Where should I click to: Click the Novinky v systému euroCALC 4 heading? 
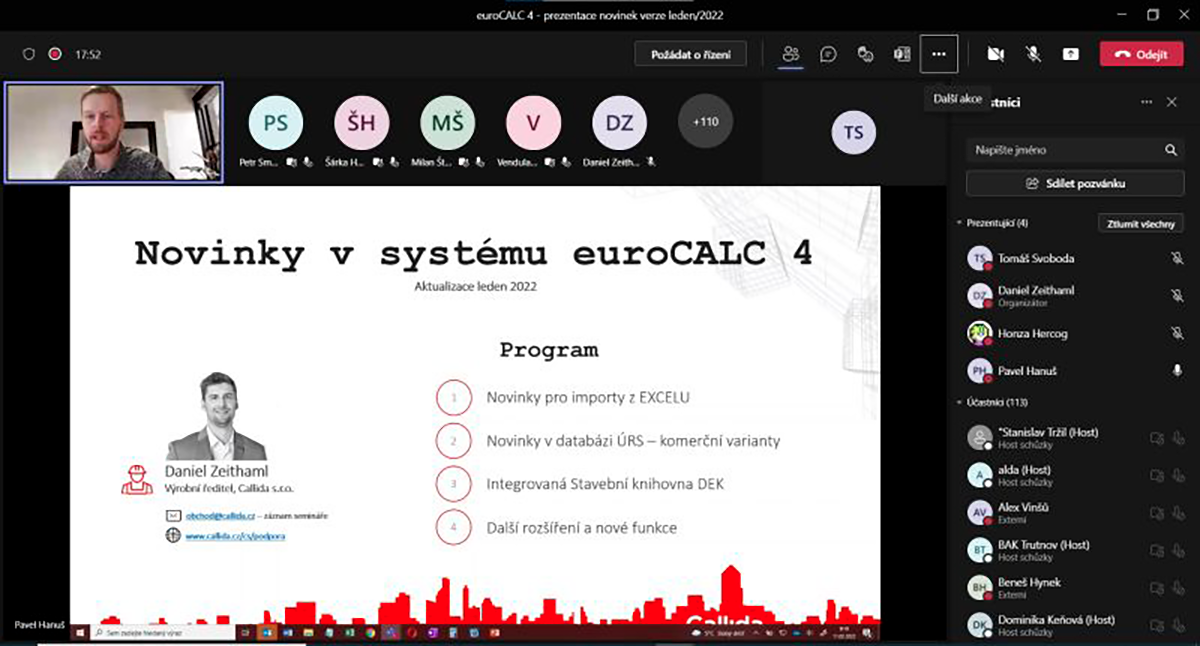click(474, 253)
